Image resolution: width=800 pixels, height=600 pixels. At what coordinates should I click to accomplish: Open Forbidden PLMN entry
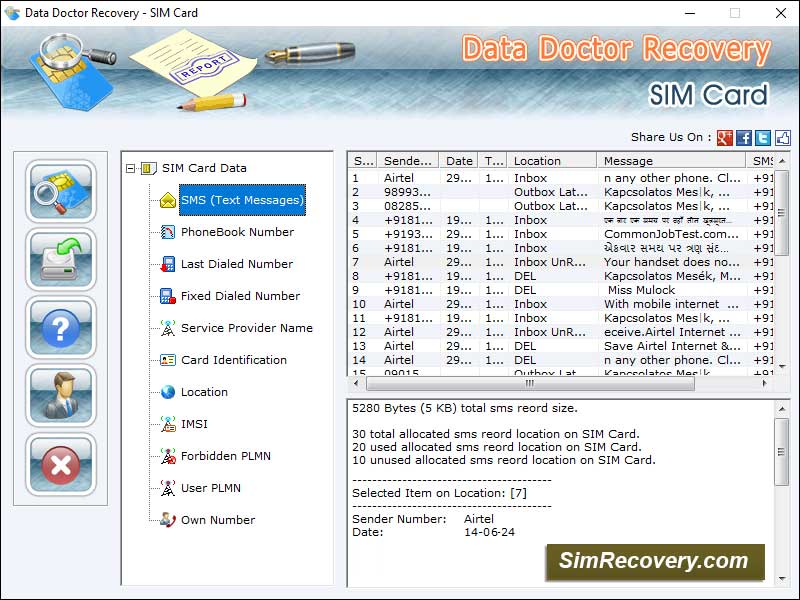pos(226,456)
